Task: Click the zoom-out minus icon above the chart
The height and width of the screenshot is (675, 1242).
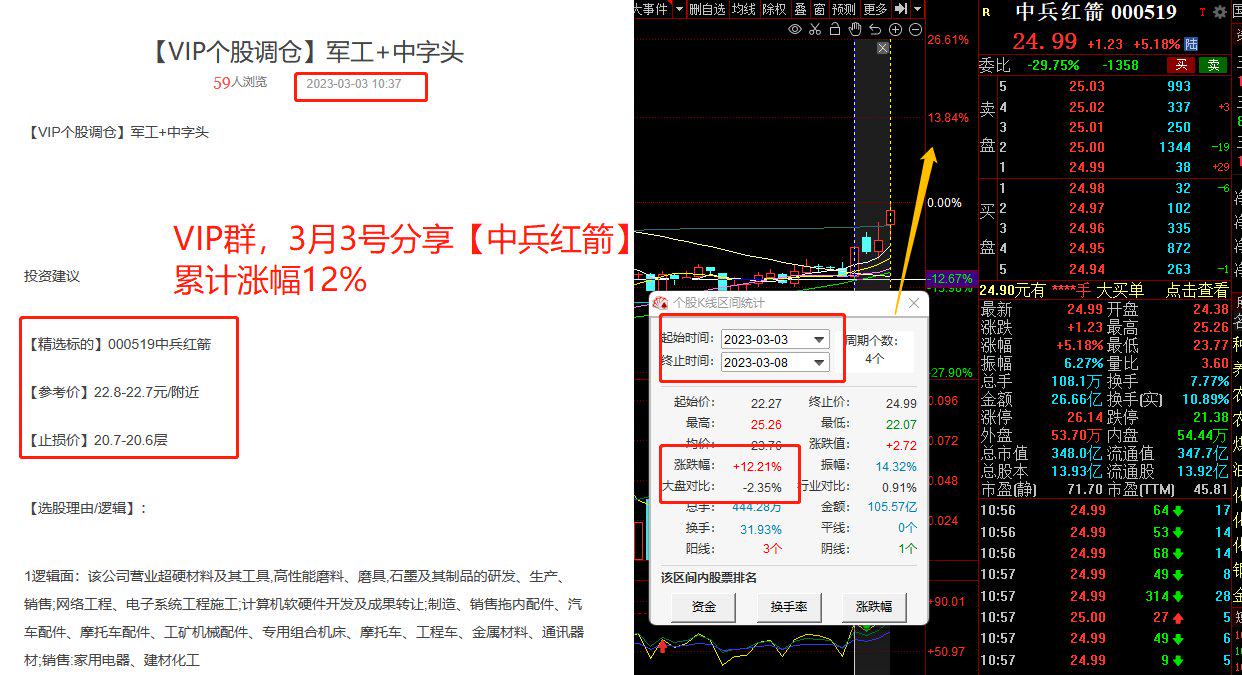Action: point(916,29)
